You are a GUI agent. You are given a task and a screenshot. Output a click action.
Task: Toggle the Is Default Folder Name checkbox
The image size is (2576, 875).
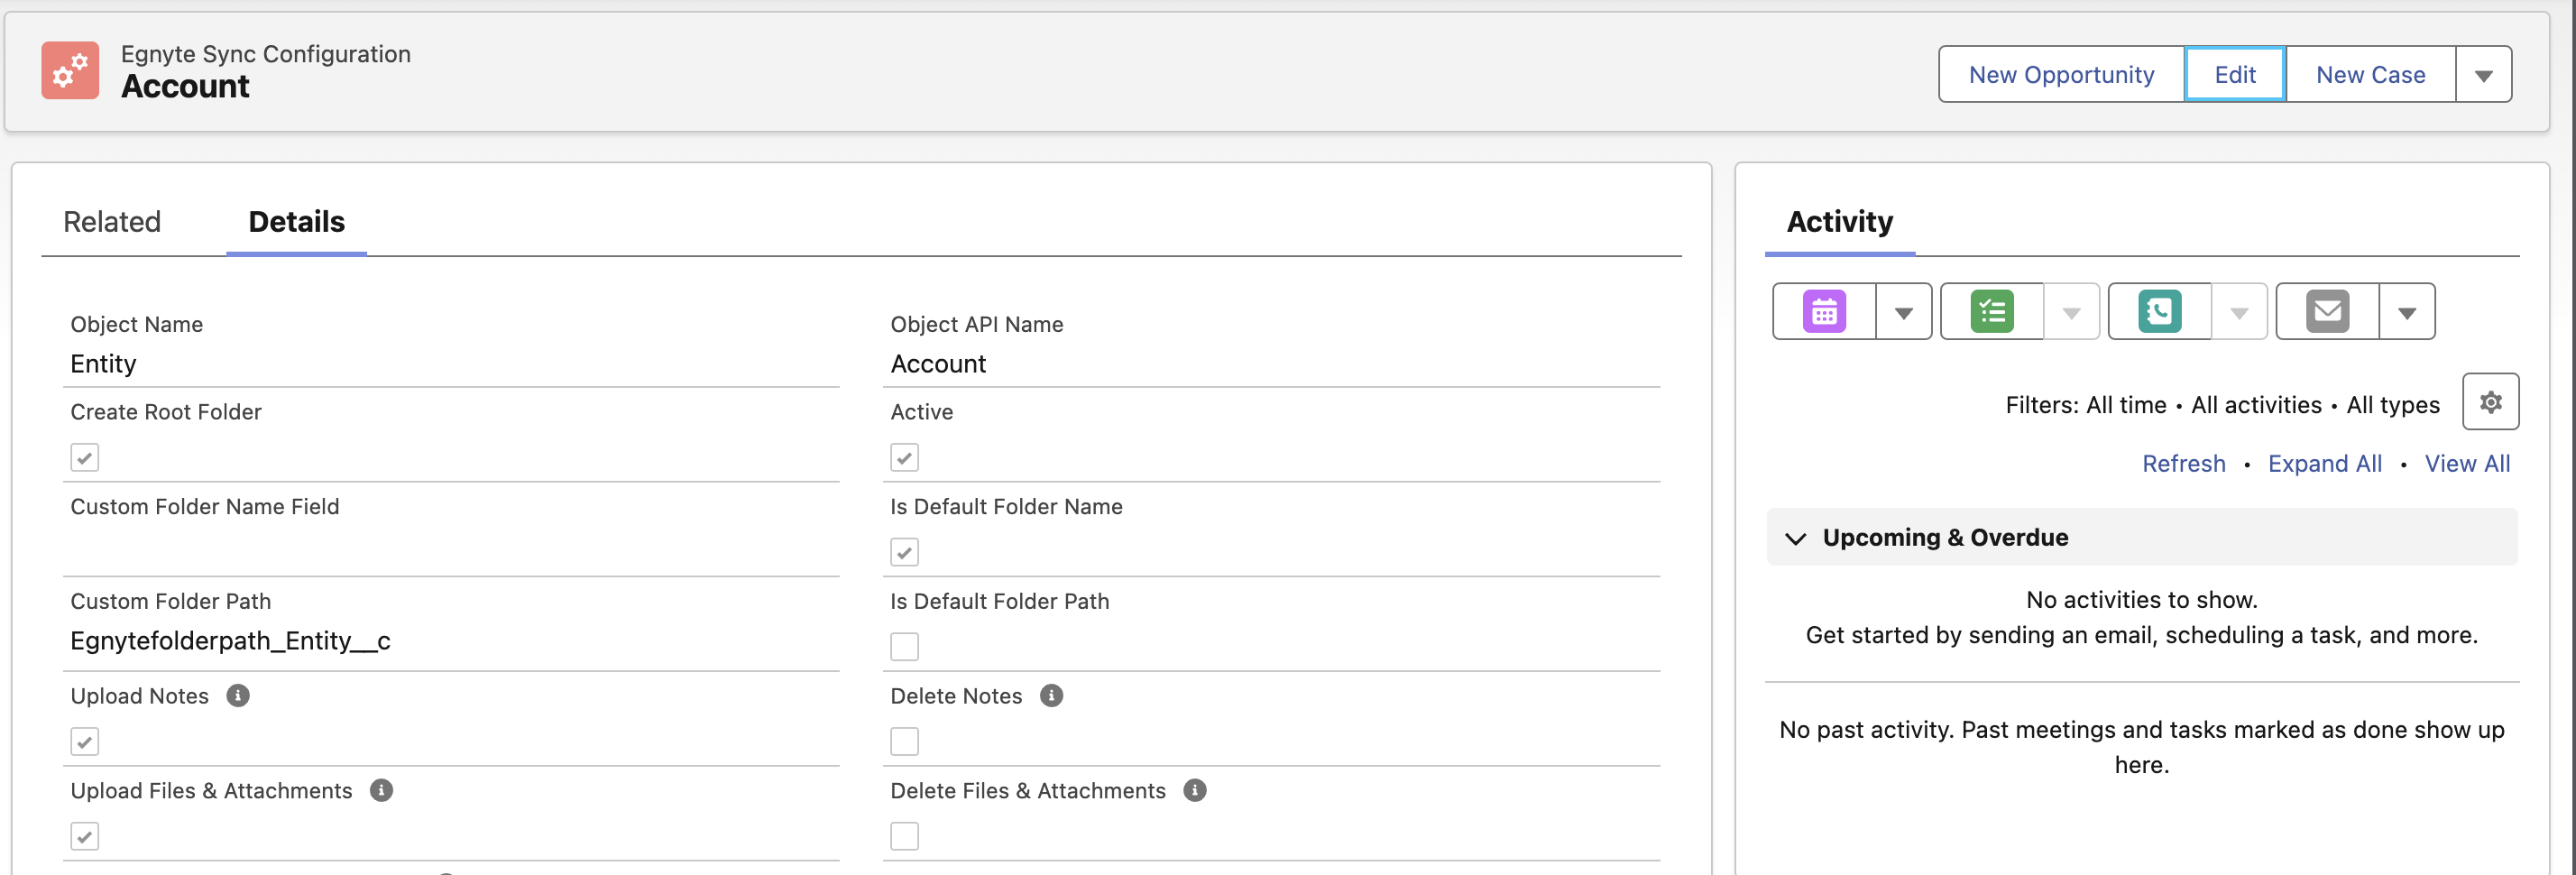[x=905, y=553]
